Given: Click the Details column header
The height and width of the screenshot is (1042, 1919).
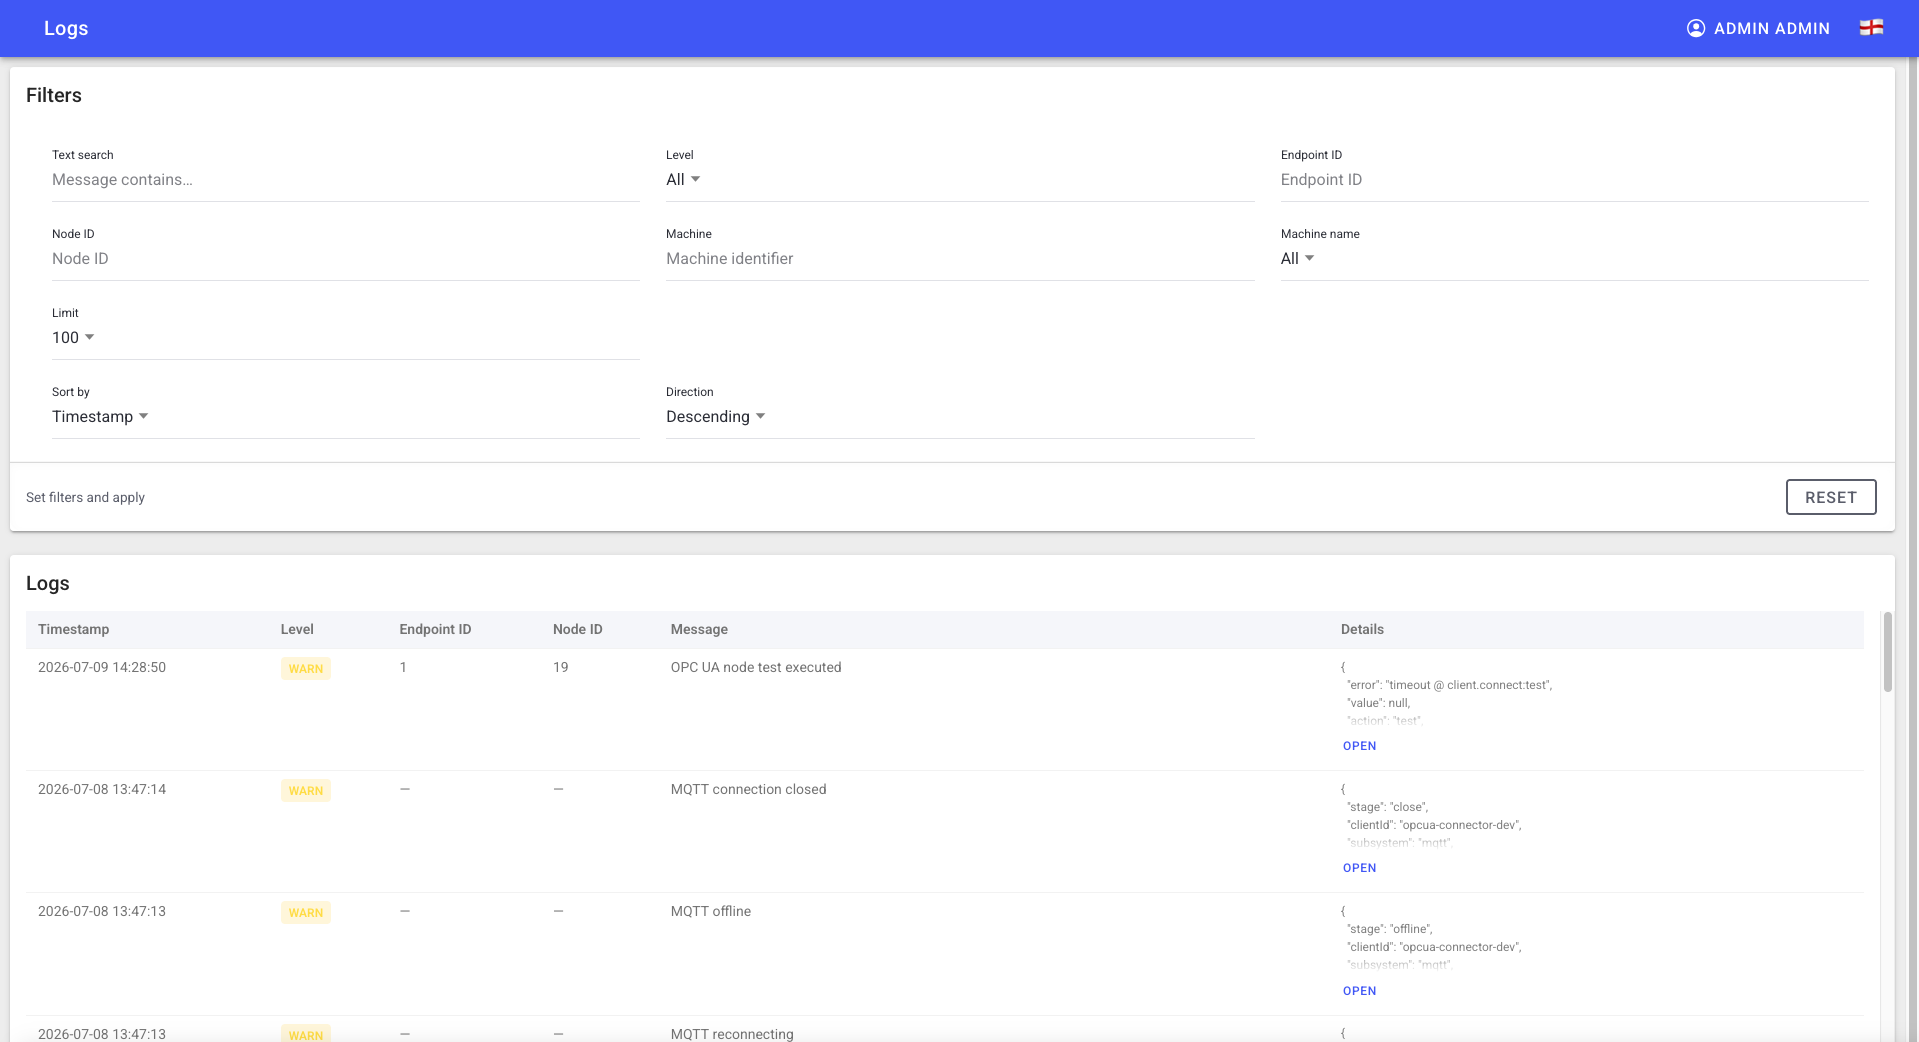Looking at the screenshot, I should pyautogui.click(x=1362, y=629).
